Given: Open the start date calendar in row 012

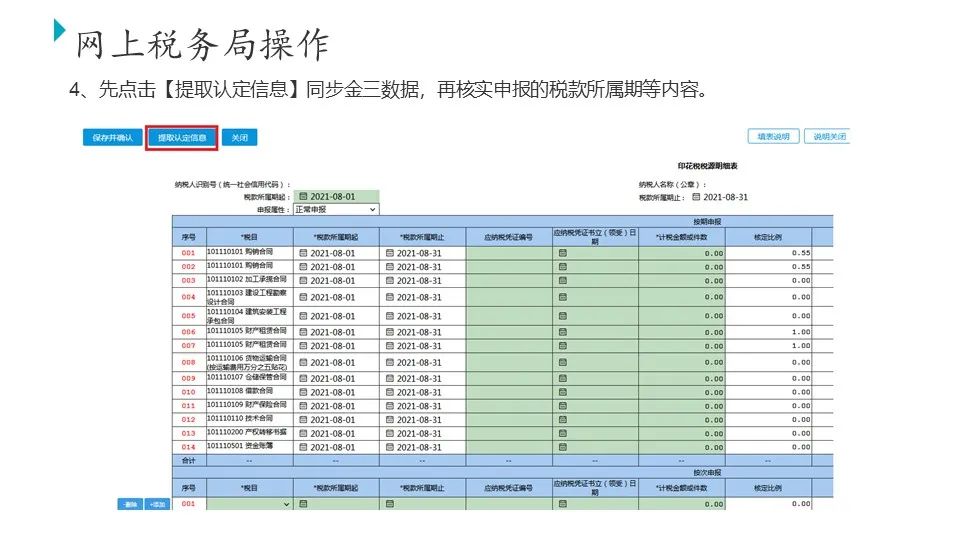Looking at the screenshot, I should point(303,420).
